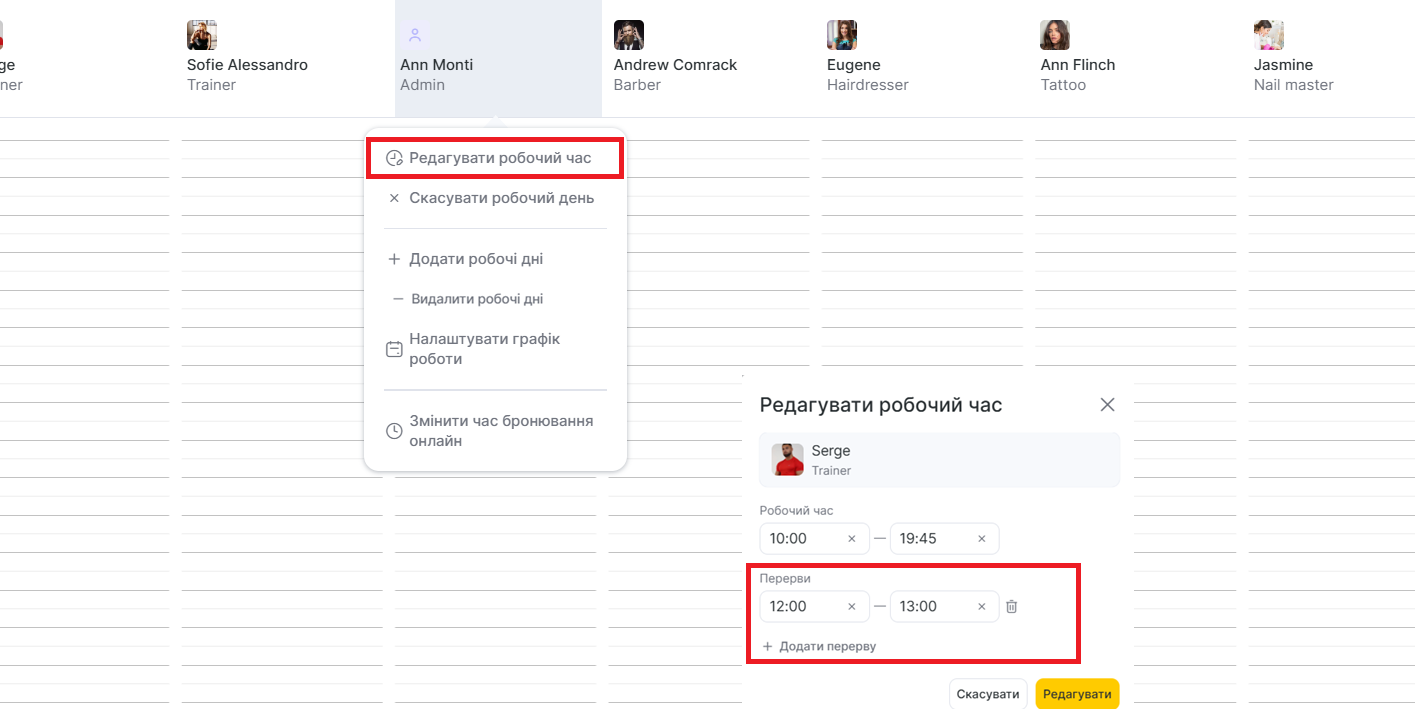This screenshot has width=1415, height=709.
Task: Select the Jasmine column name
Action: click(1284, 65)
